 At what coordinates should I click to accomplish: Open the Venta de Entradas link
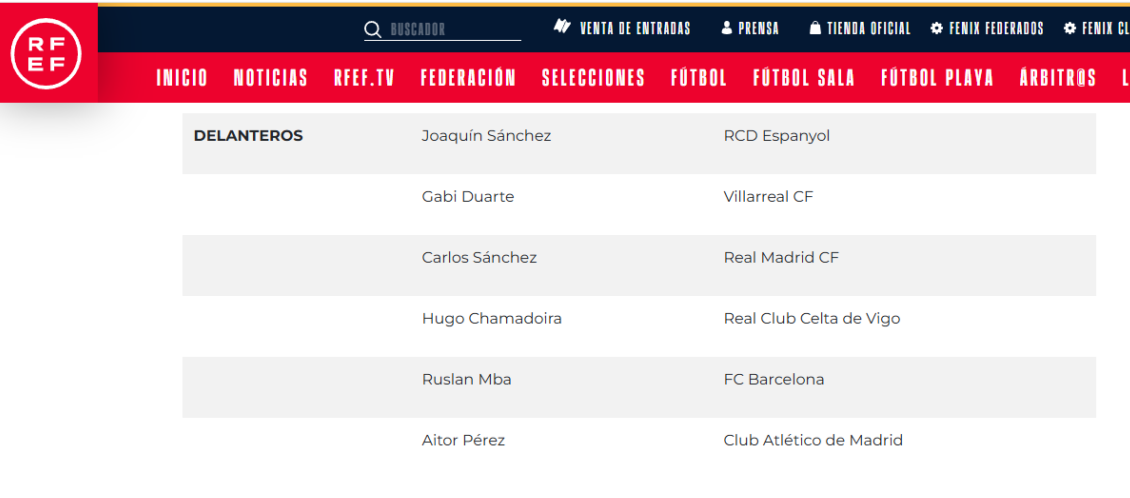pos(635,29)
